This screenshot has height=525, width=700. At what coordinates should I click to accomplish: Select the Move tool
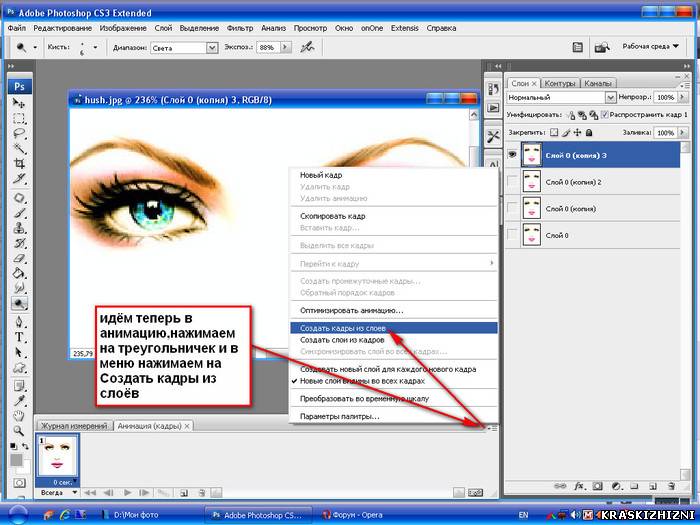pyautogui.click(x=19, y=103)
